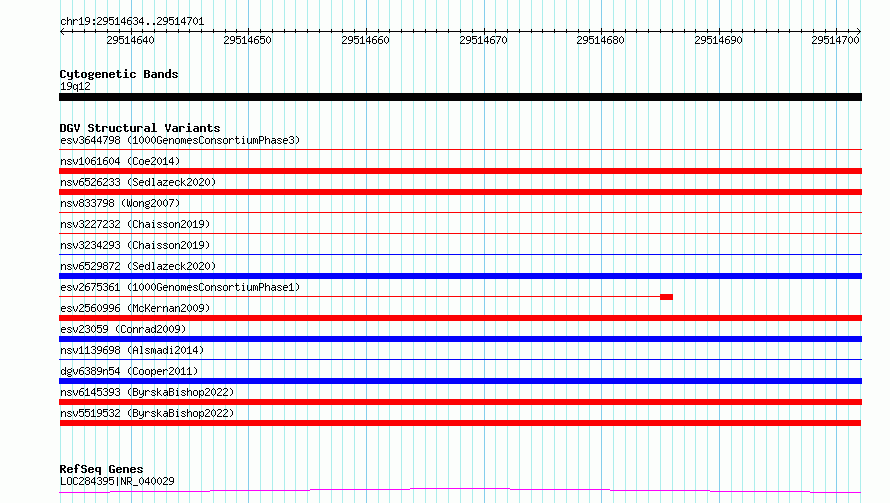Click the blue bar under dgv6389n54
Viewport: 890px width, 503px height.
[460, 381]
